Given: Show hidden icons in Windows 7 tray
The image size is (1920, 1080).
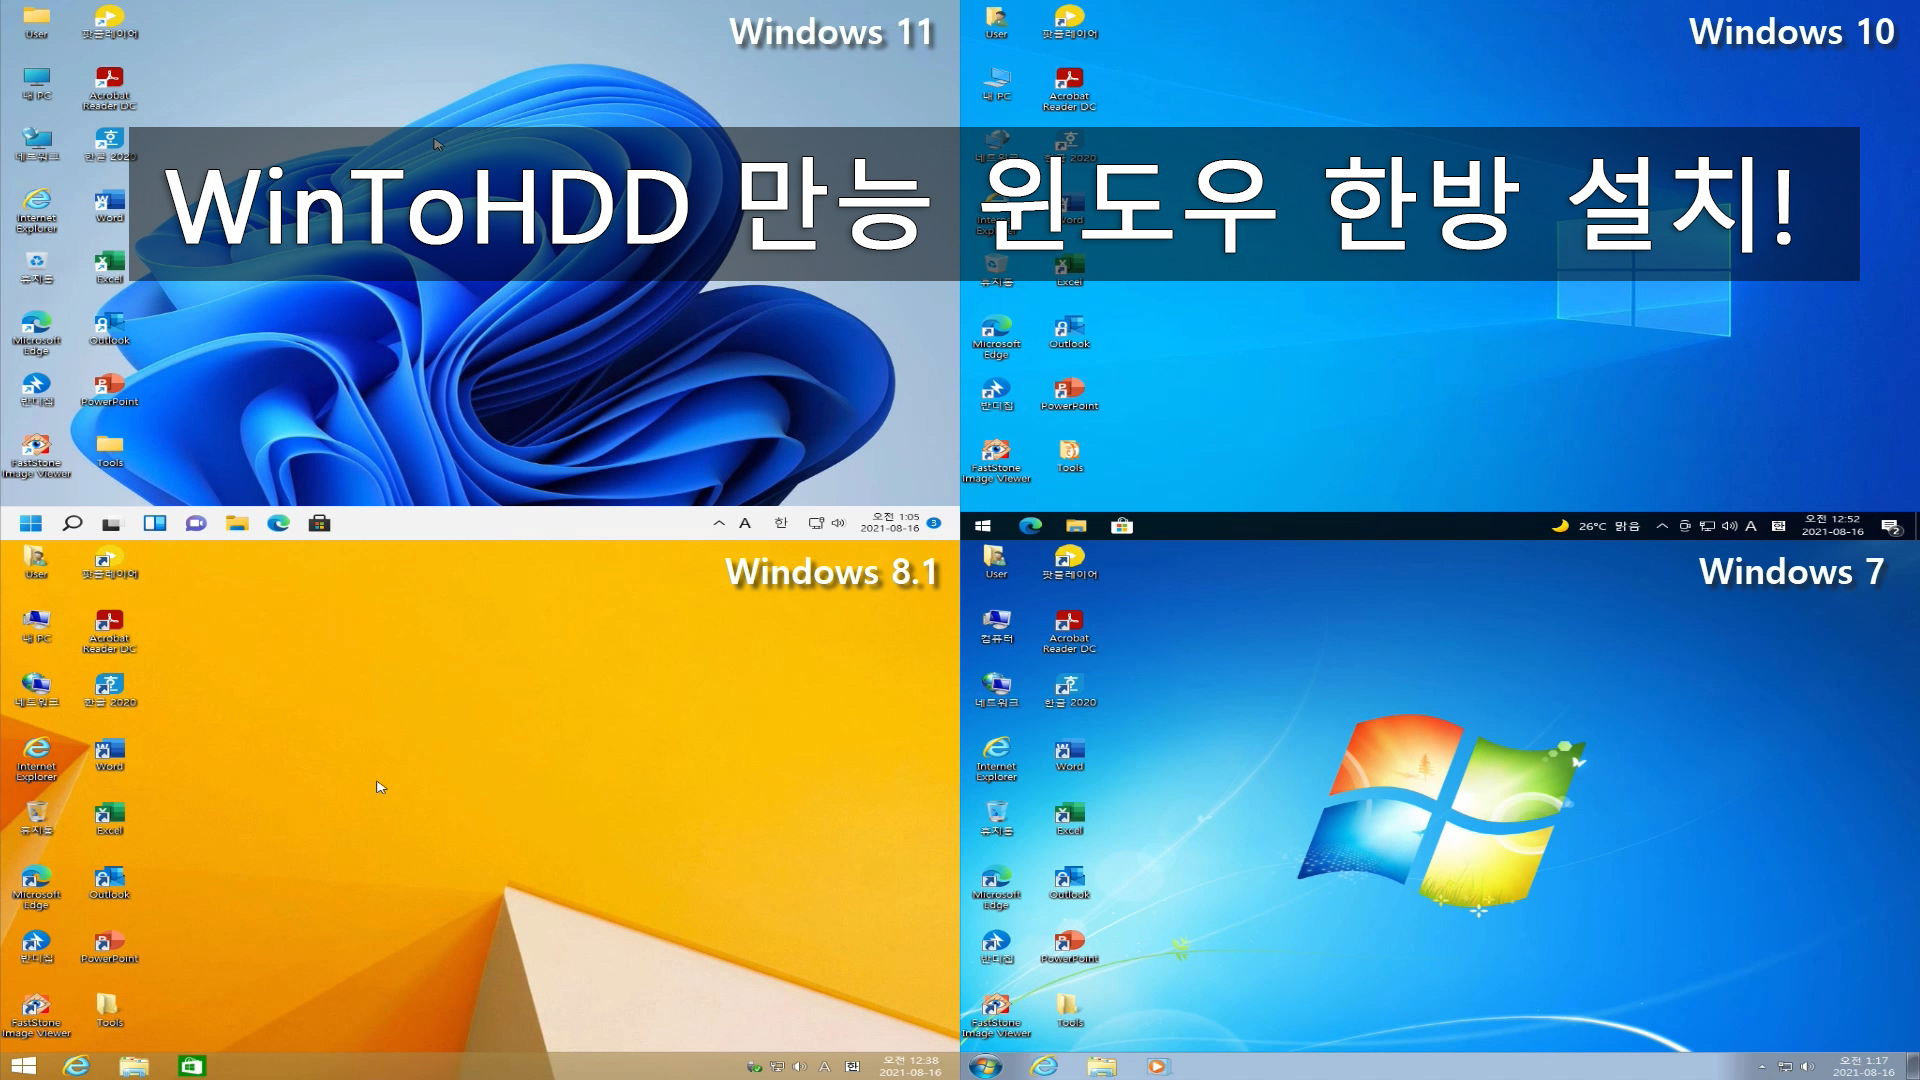Looking at the screenshot, I should (x=1762, y=1066).
